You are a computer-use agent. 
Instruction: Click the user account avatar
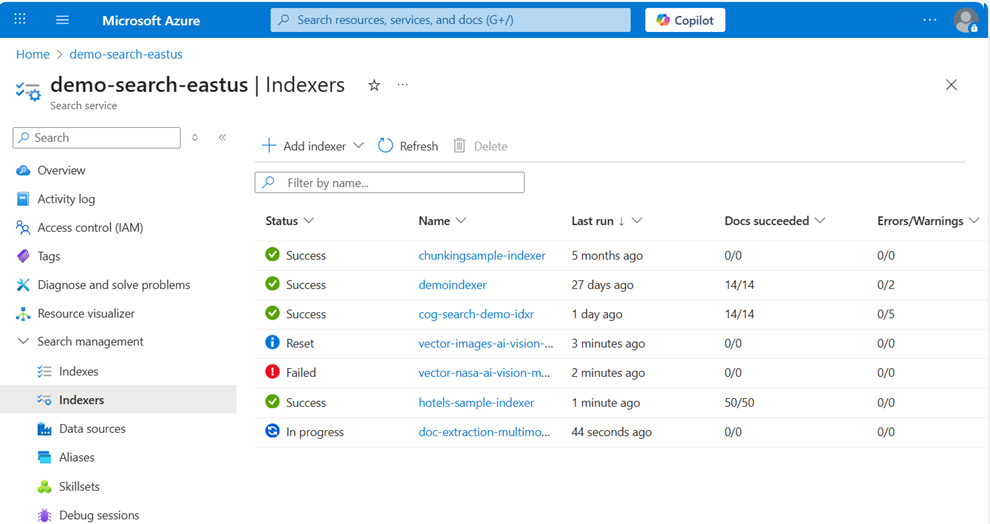pyautogui.click(x=965, y=20)
